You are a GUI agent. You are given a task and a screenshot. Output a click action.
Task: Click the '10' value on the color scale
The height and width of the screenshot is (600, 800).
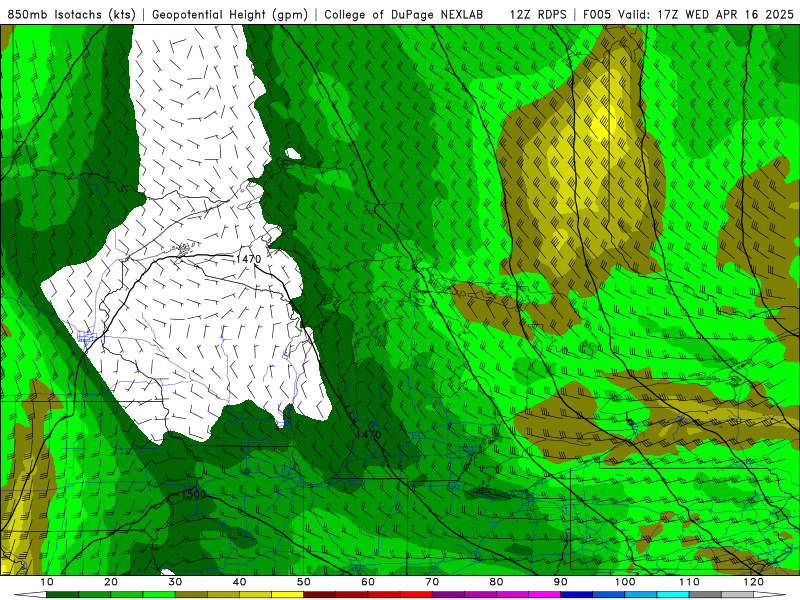[x=46, y=582]
